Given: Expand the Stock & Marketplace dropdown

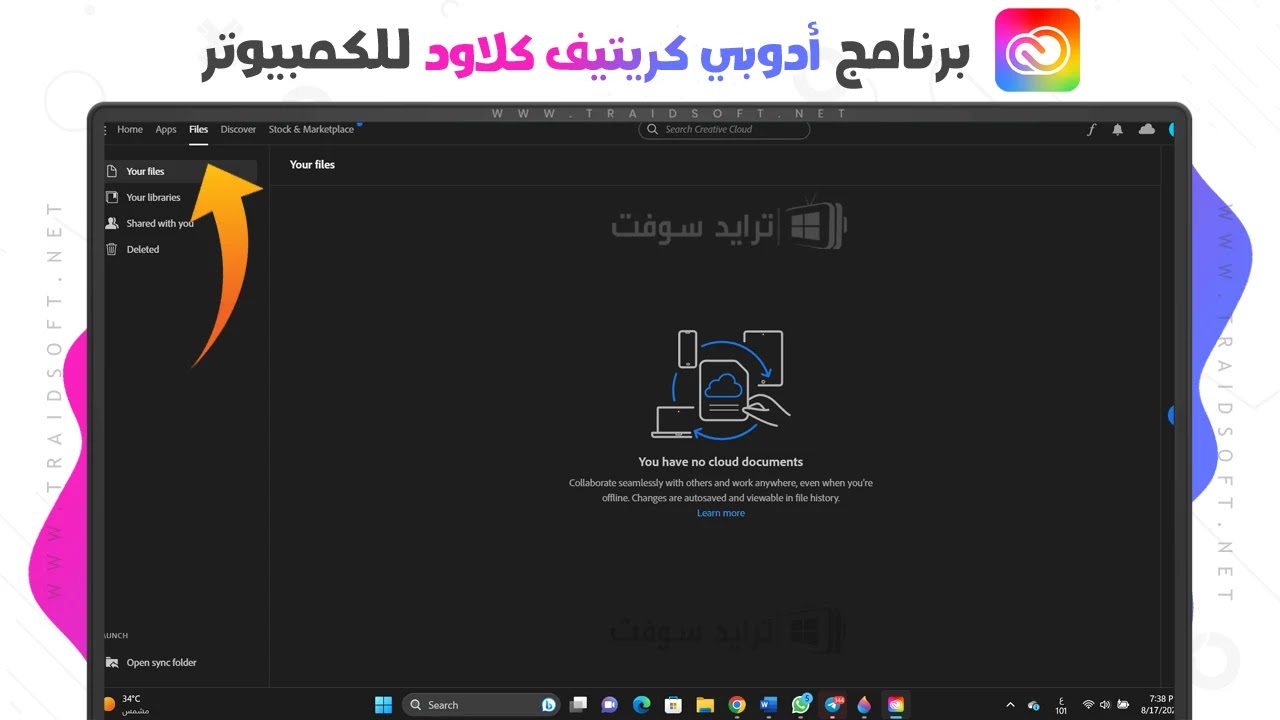Looking at the screenshot, I should (312, 129).
